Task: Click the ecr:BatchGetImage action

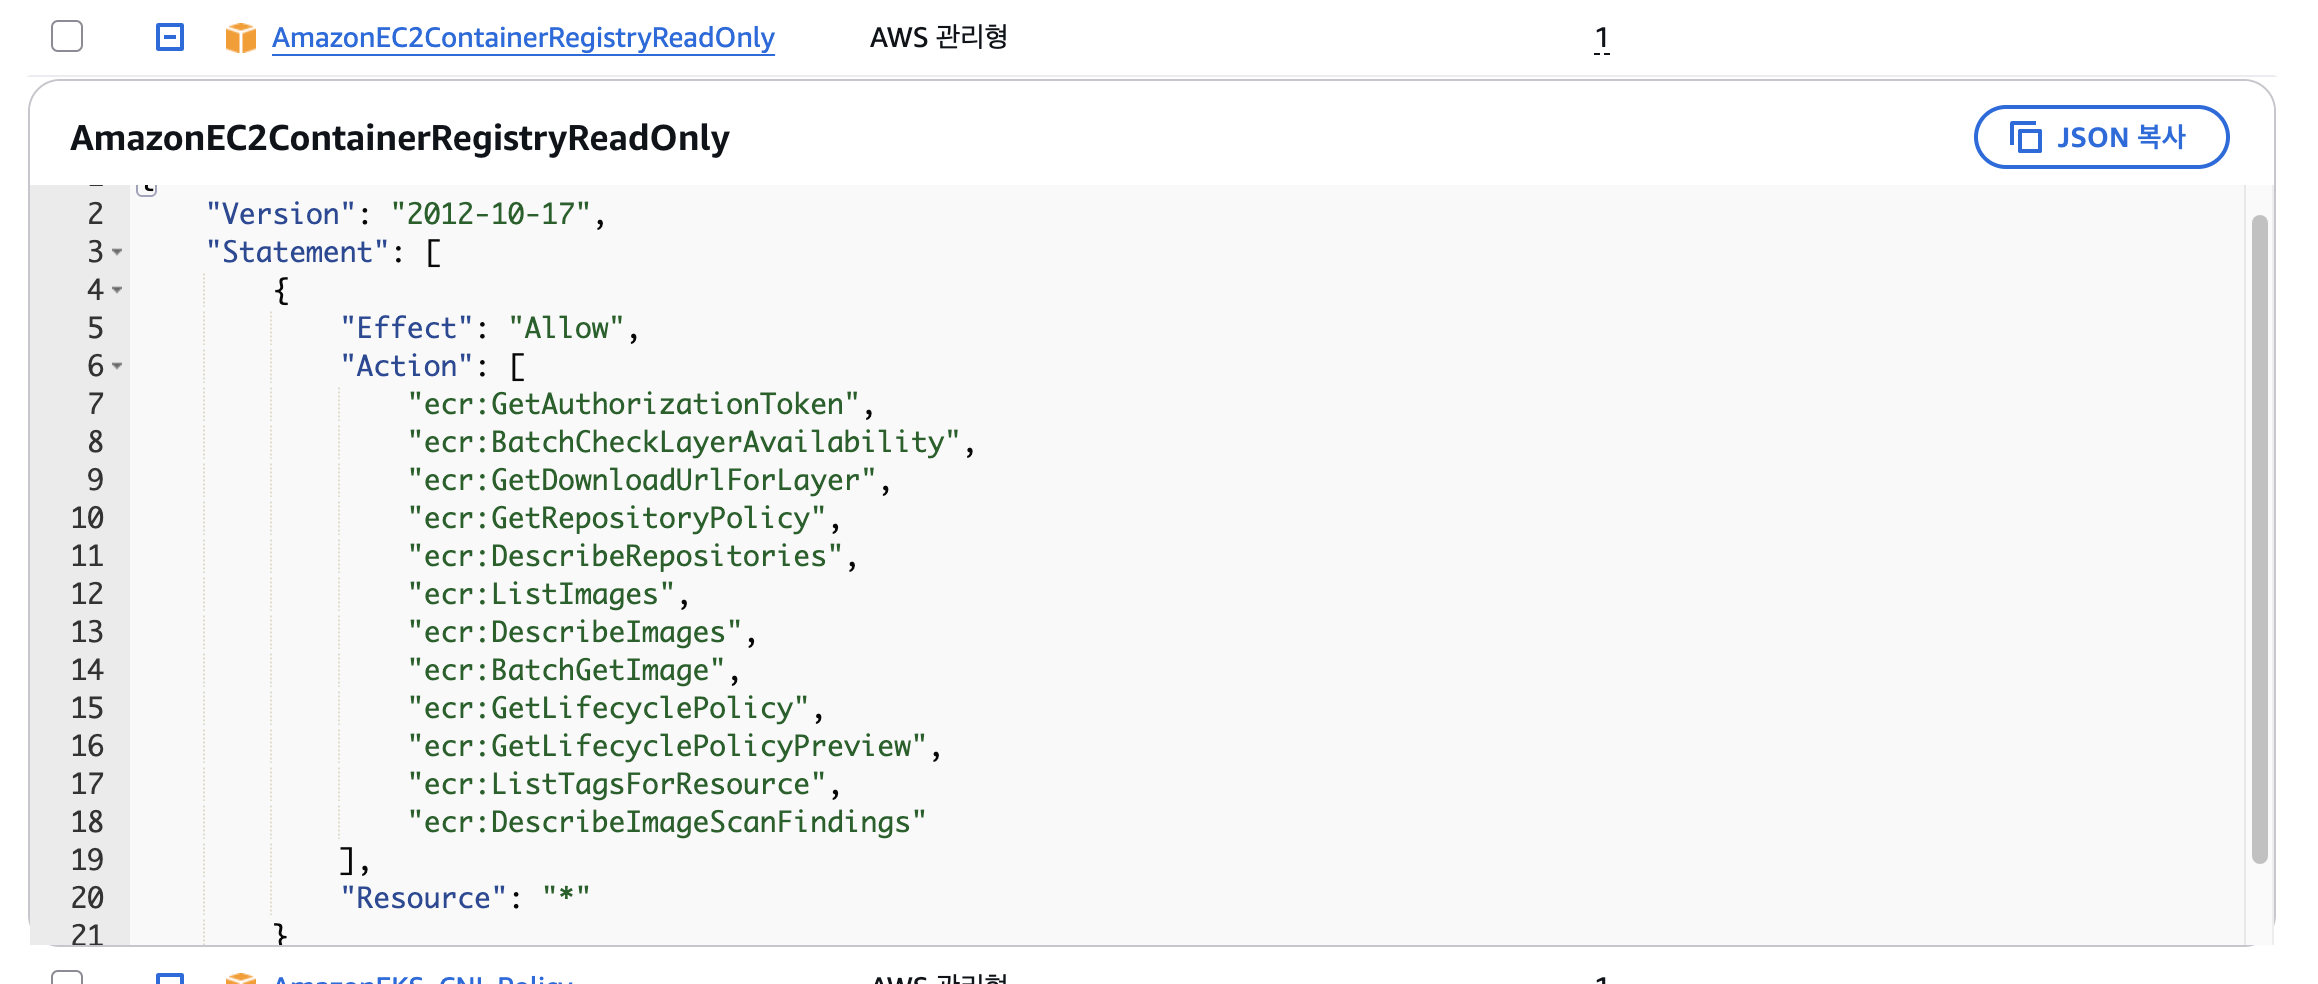Action: tap(566, 670)
